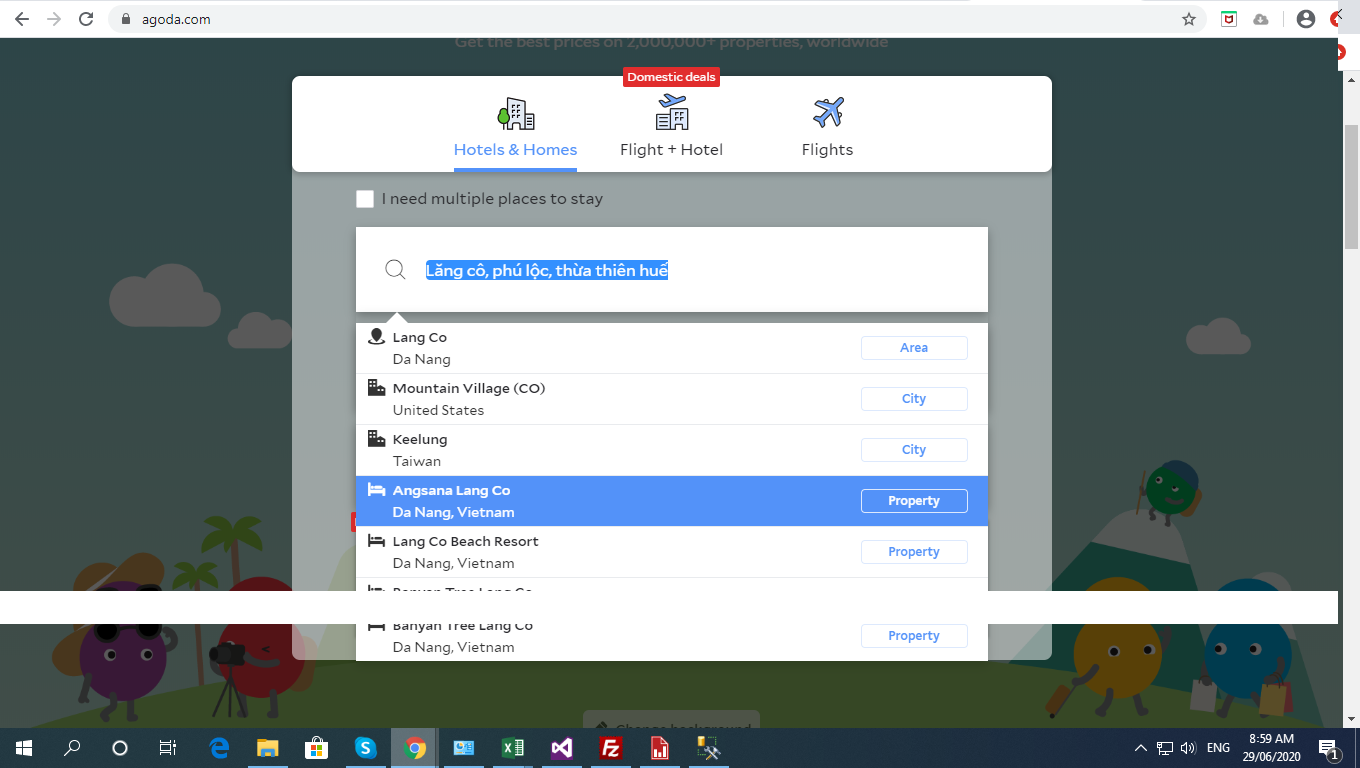Click the pin icon beside Lang Co
Image resolution: width=1360 pixels, height=768 pixels.
click(377, 337)
